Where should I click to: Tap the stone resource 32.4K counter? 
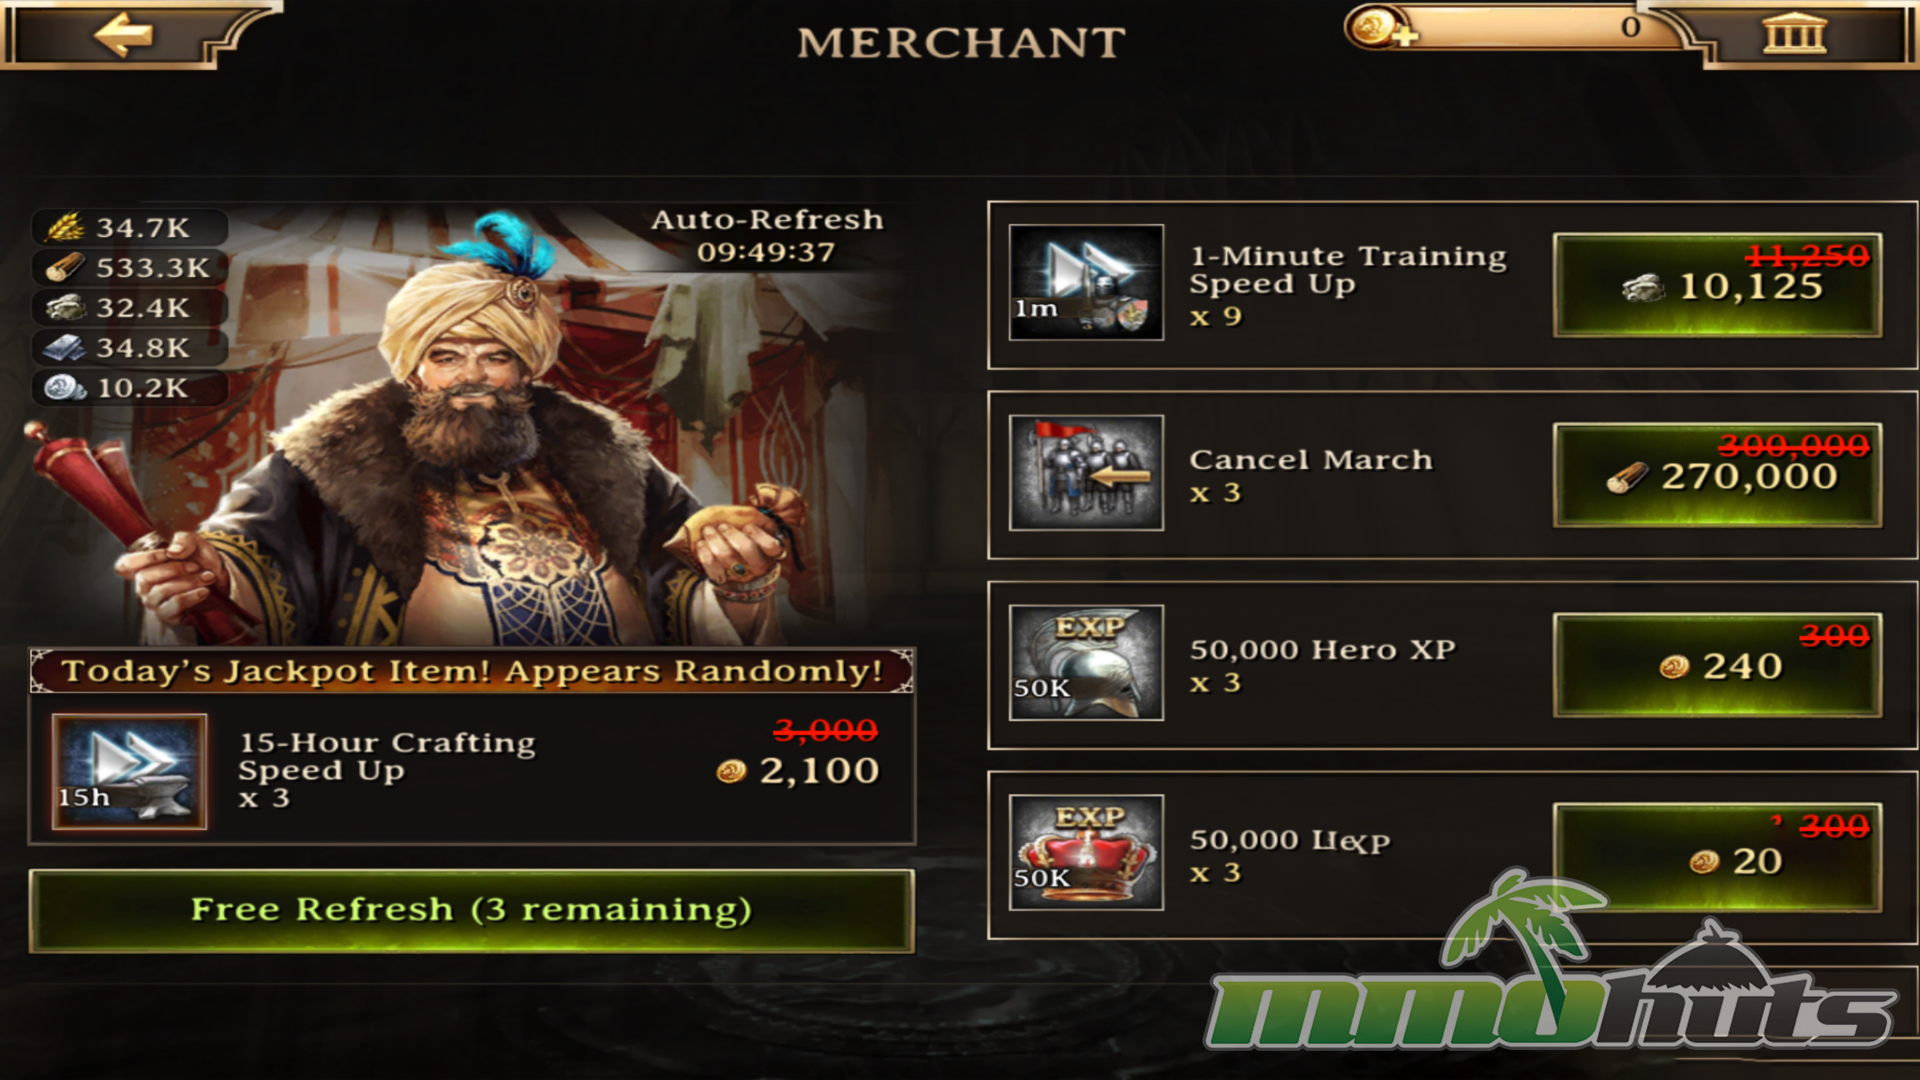click(130, 308)
